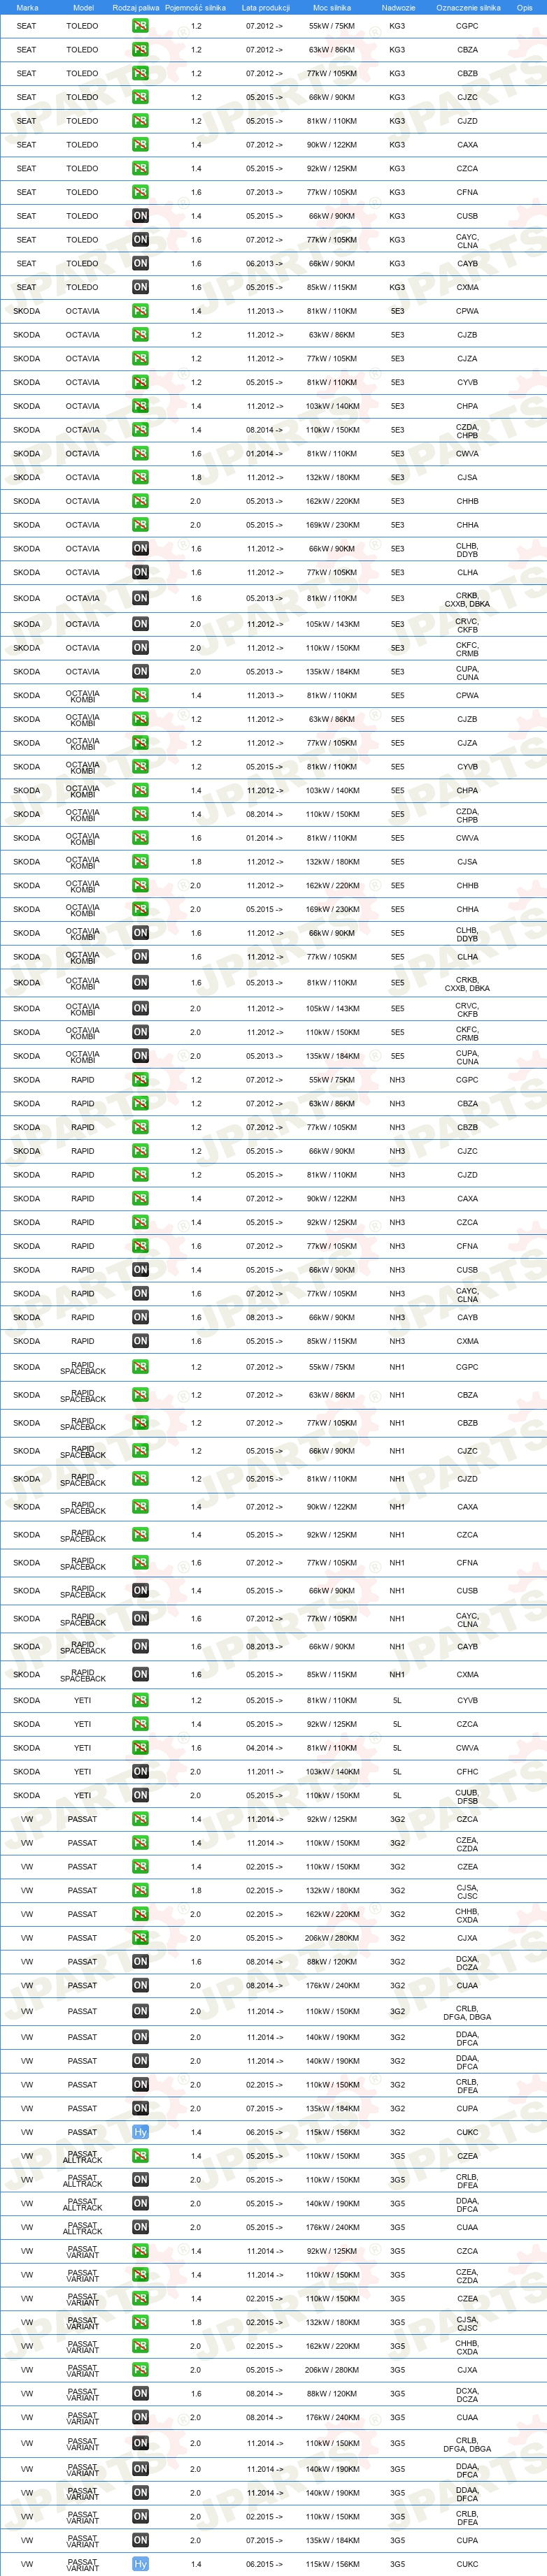Viewport: 547px width, 2576px height.
Task: Click petrol icon in Octavia Kombi CHPA row
Action: point(140,790)
